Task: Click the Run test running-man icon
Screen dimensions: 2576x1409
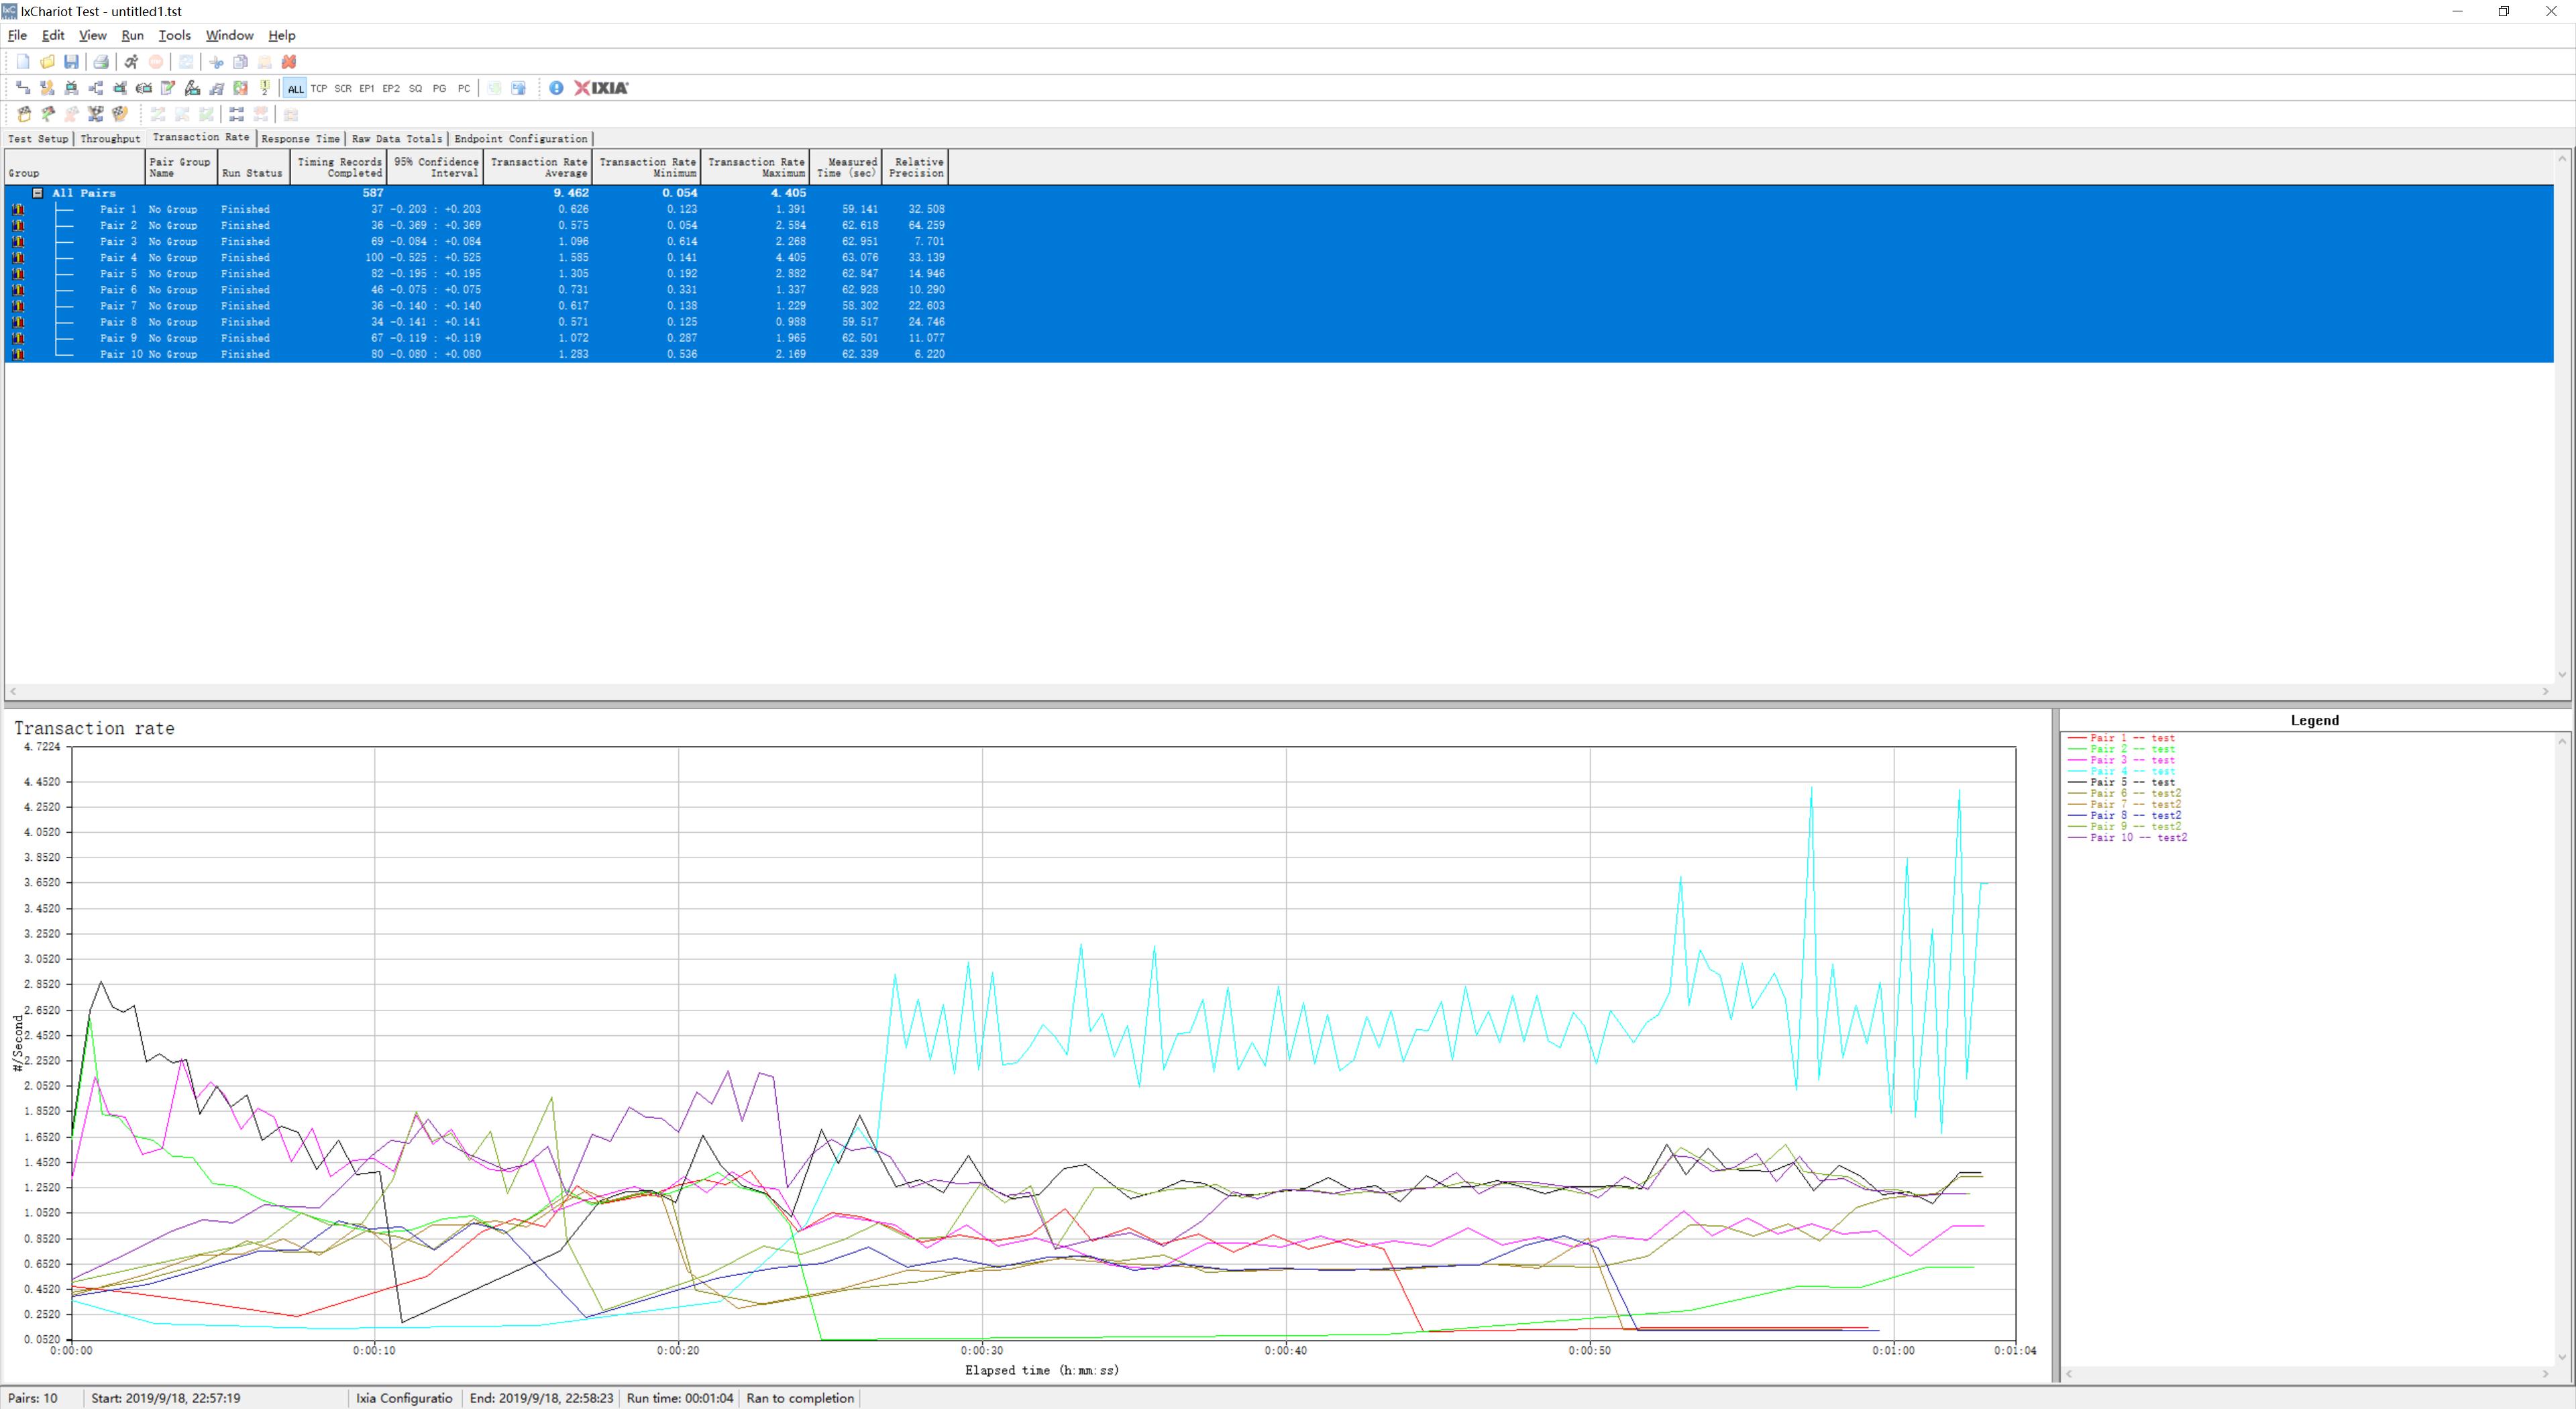Action: click(131, 62)
